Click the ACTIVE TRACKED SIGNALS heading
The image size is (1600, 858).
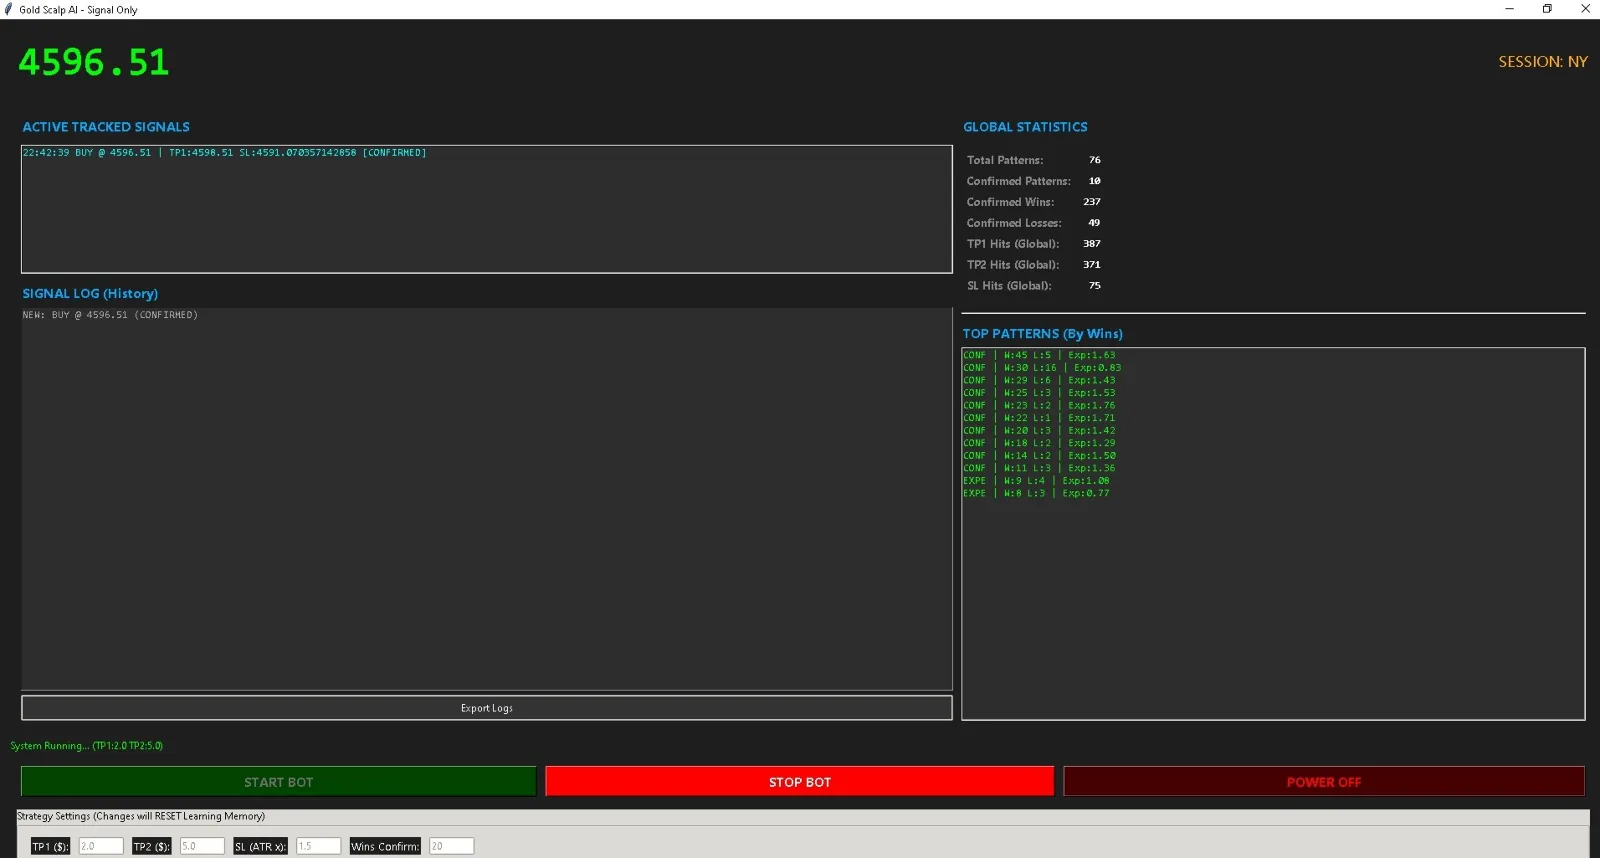(106, 127)
